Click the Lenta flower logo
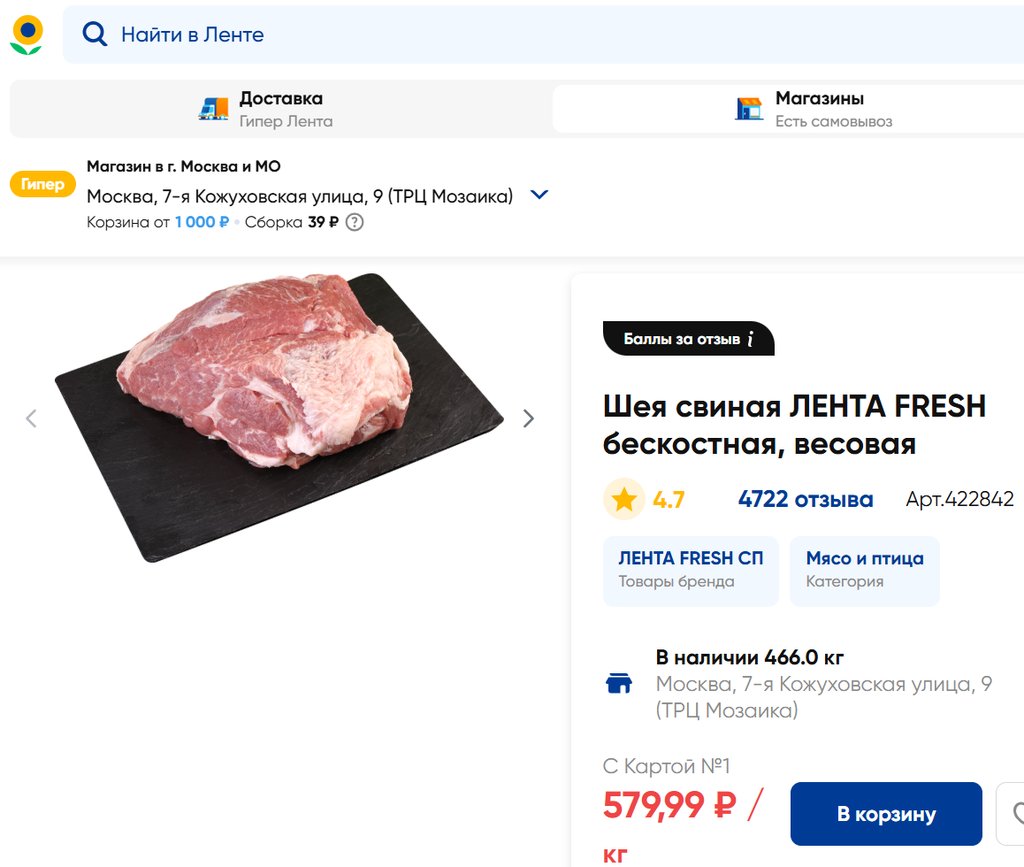The height and width of the screenshot is (867, 1024). coord(26,35)
